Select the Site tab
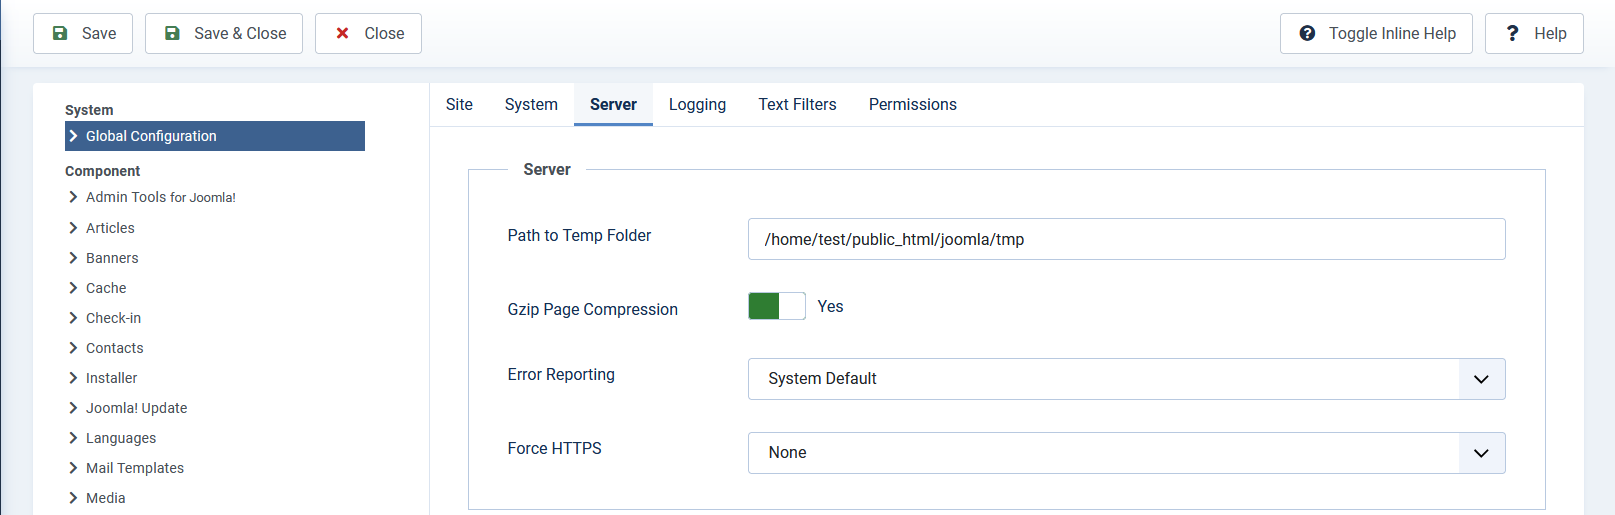Viewport: 1615px width, 515px height. tap(459, 104)
